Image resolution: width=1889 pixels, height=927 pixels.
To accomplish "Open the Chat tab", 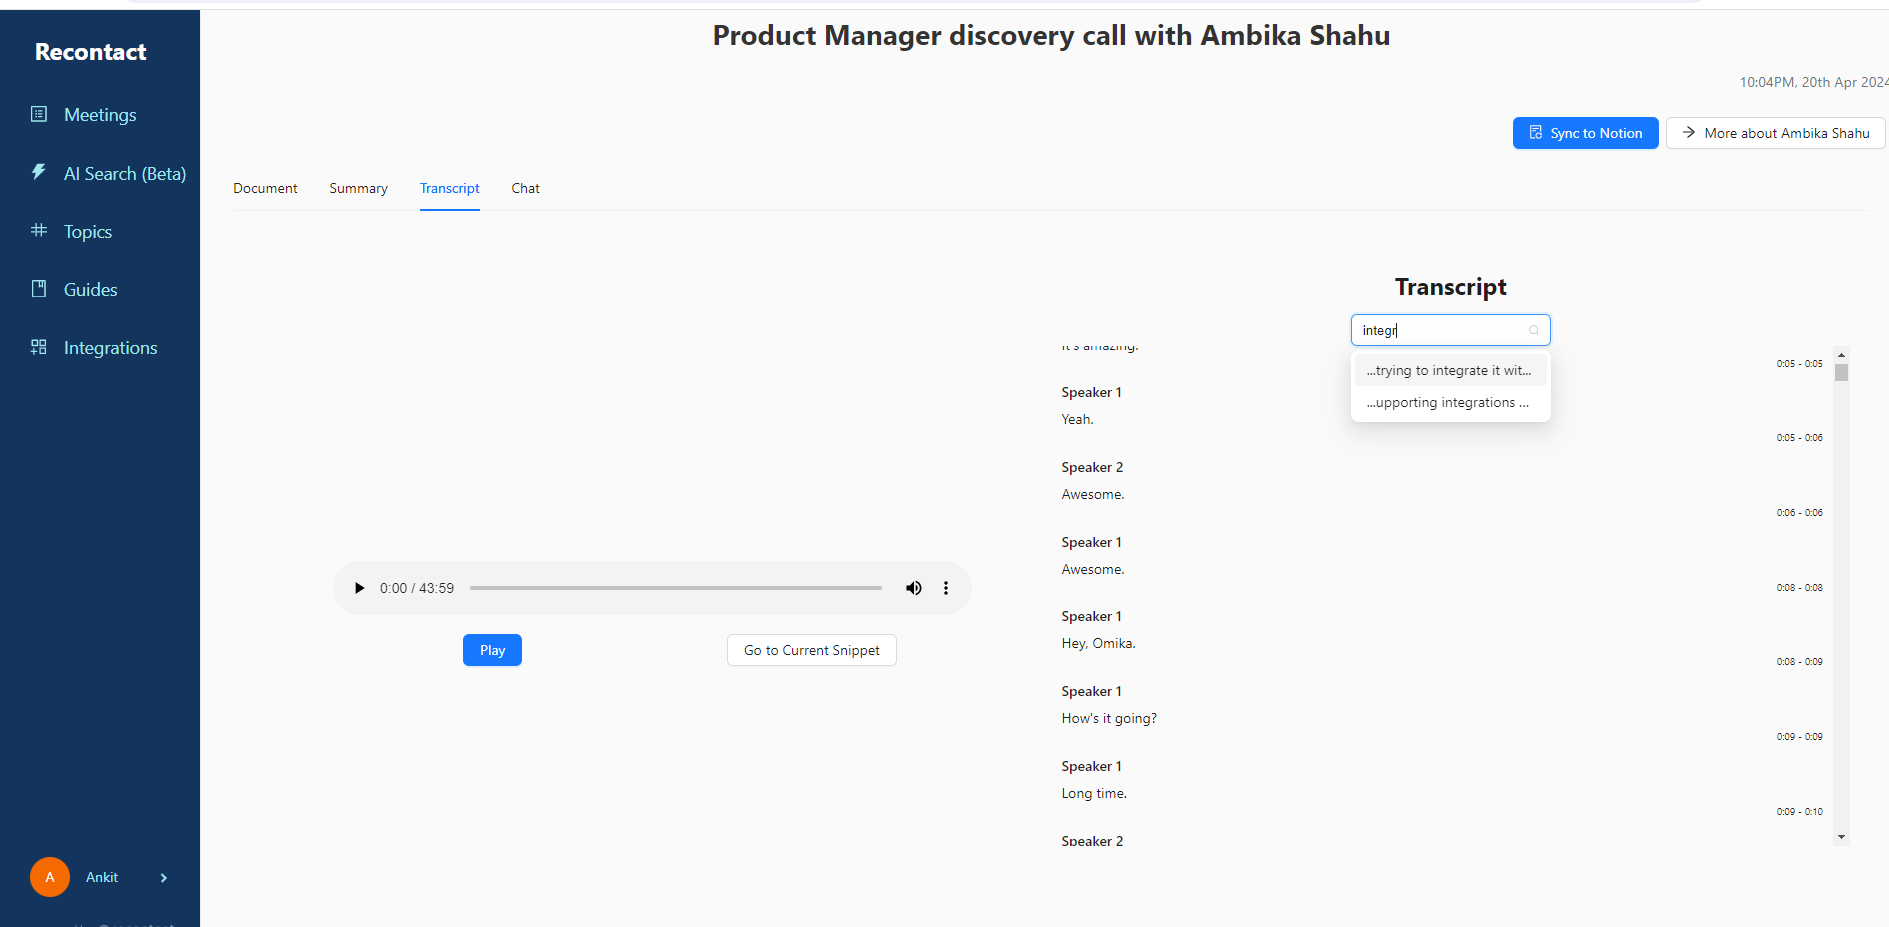I will [525, 189].
